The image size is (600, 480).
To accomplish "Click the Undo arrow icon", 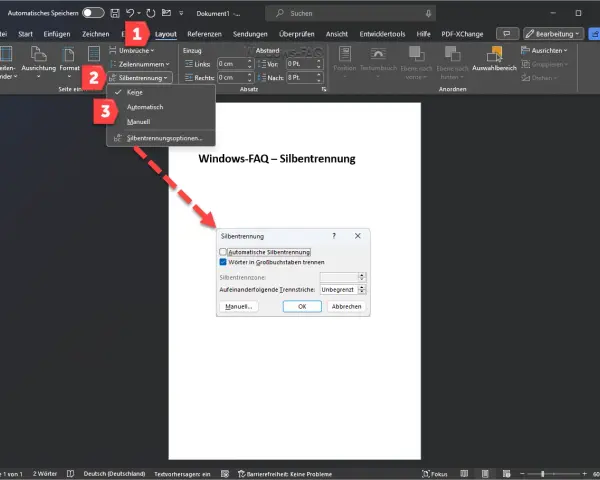I will pos(130,13).
